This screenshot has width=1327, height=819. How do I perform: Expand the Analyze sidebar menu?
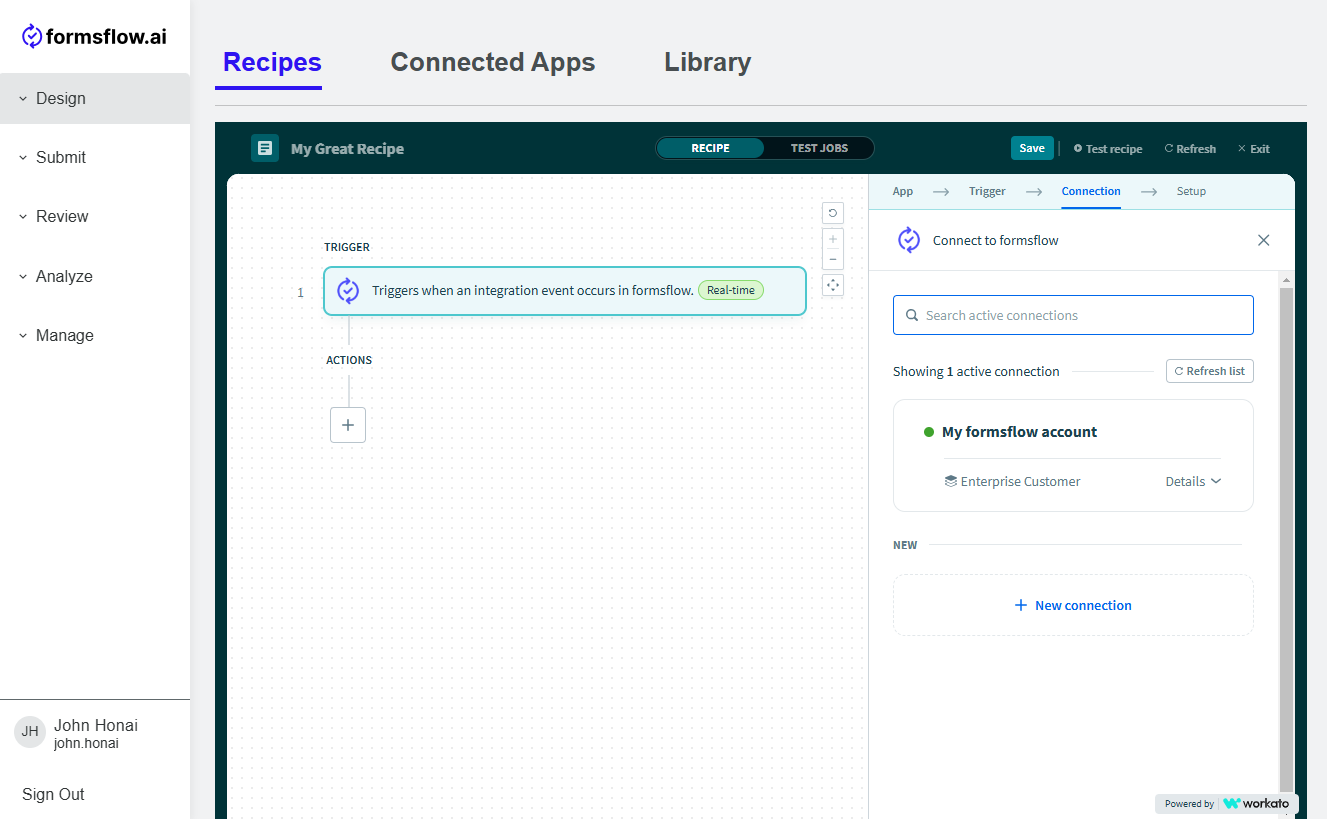tap(95, 276)
